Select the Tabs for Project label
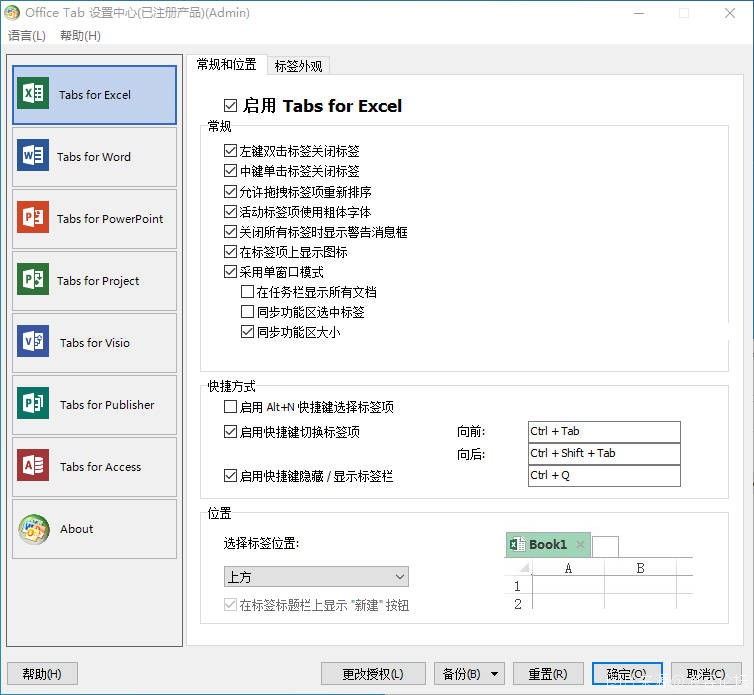This screenshot has height=695, width=754. click(x=98, y=281)
